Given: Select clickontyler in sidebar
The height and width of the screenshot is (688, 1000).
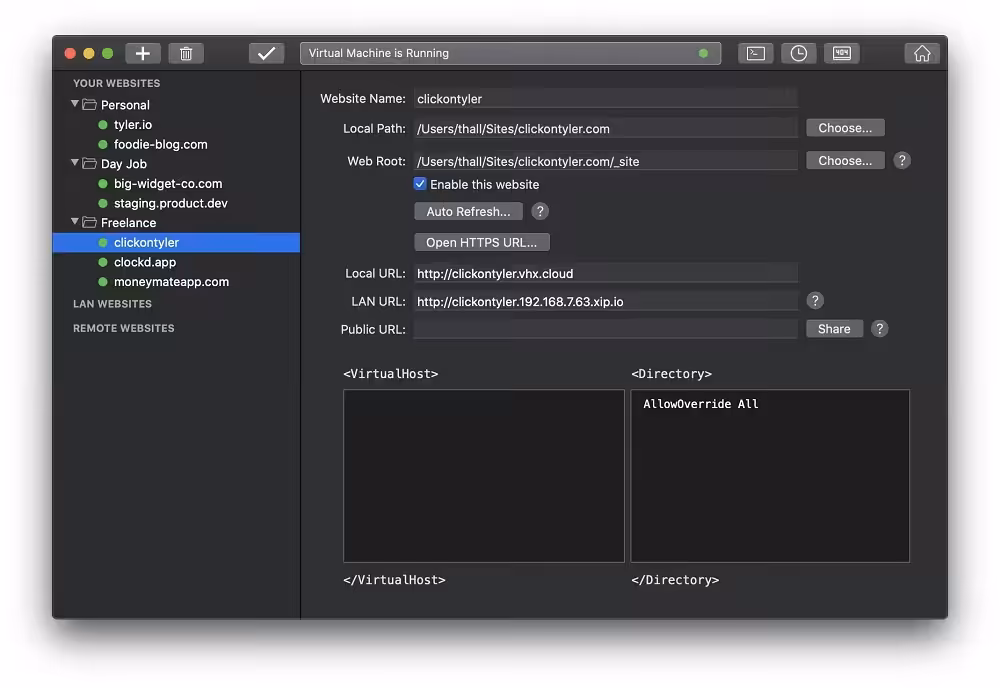Looking at the screenshot, I should (x=177, y=242).
